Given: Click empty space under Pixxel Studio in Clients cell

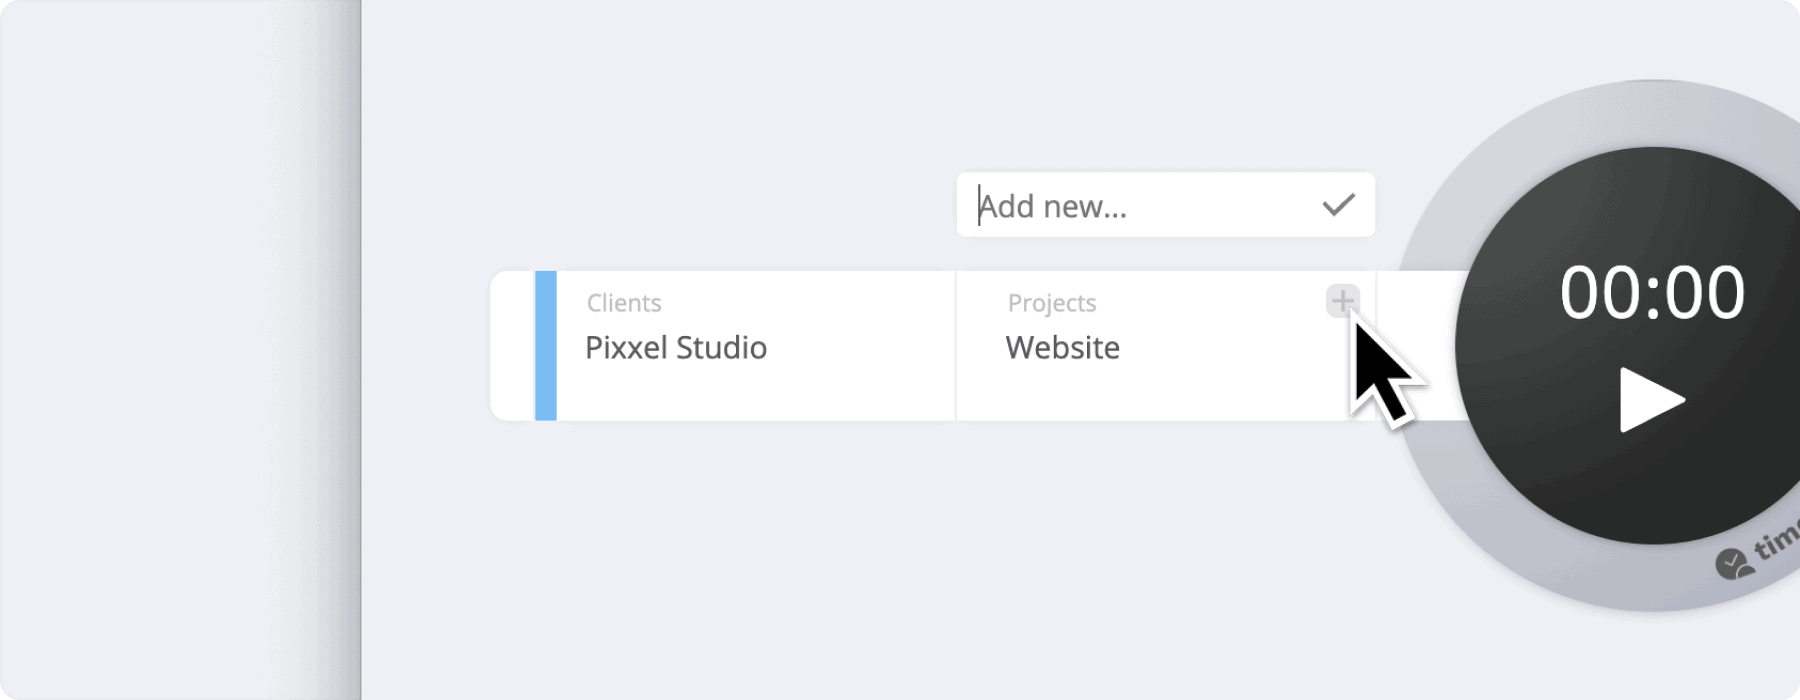Looking at the screenshot, I should 755,393.
